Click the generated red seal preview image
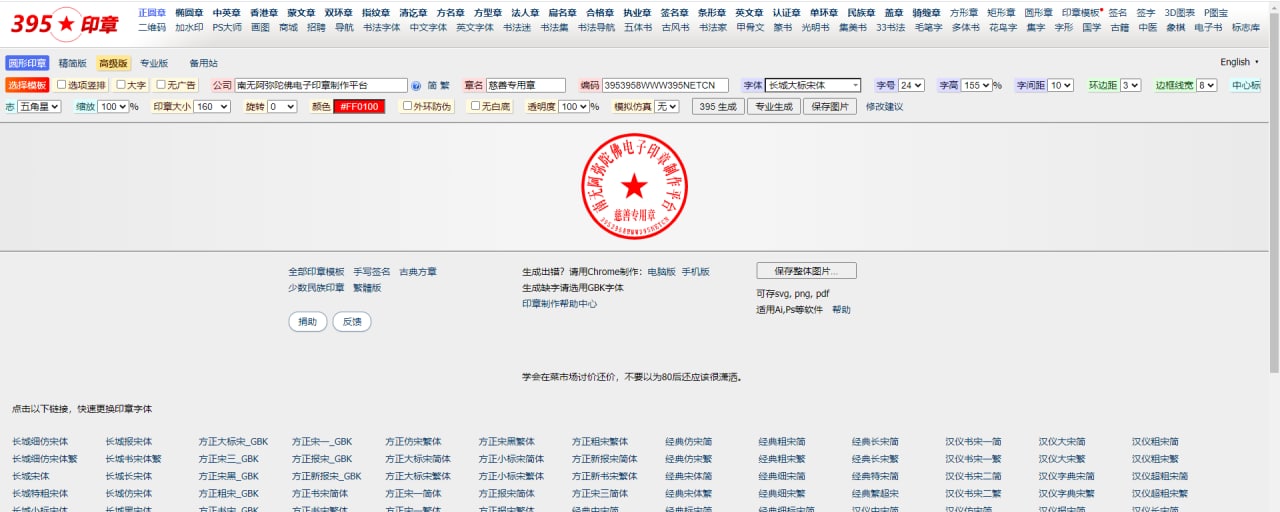Image resolution: width=1280 pixels, height=512 pixels. [633, 186]
